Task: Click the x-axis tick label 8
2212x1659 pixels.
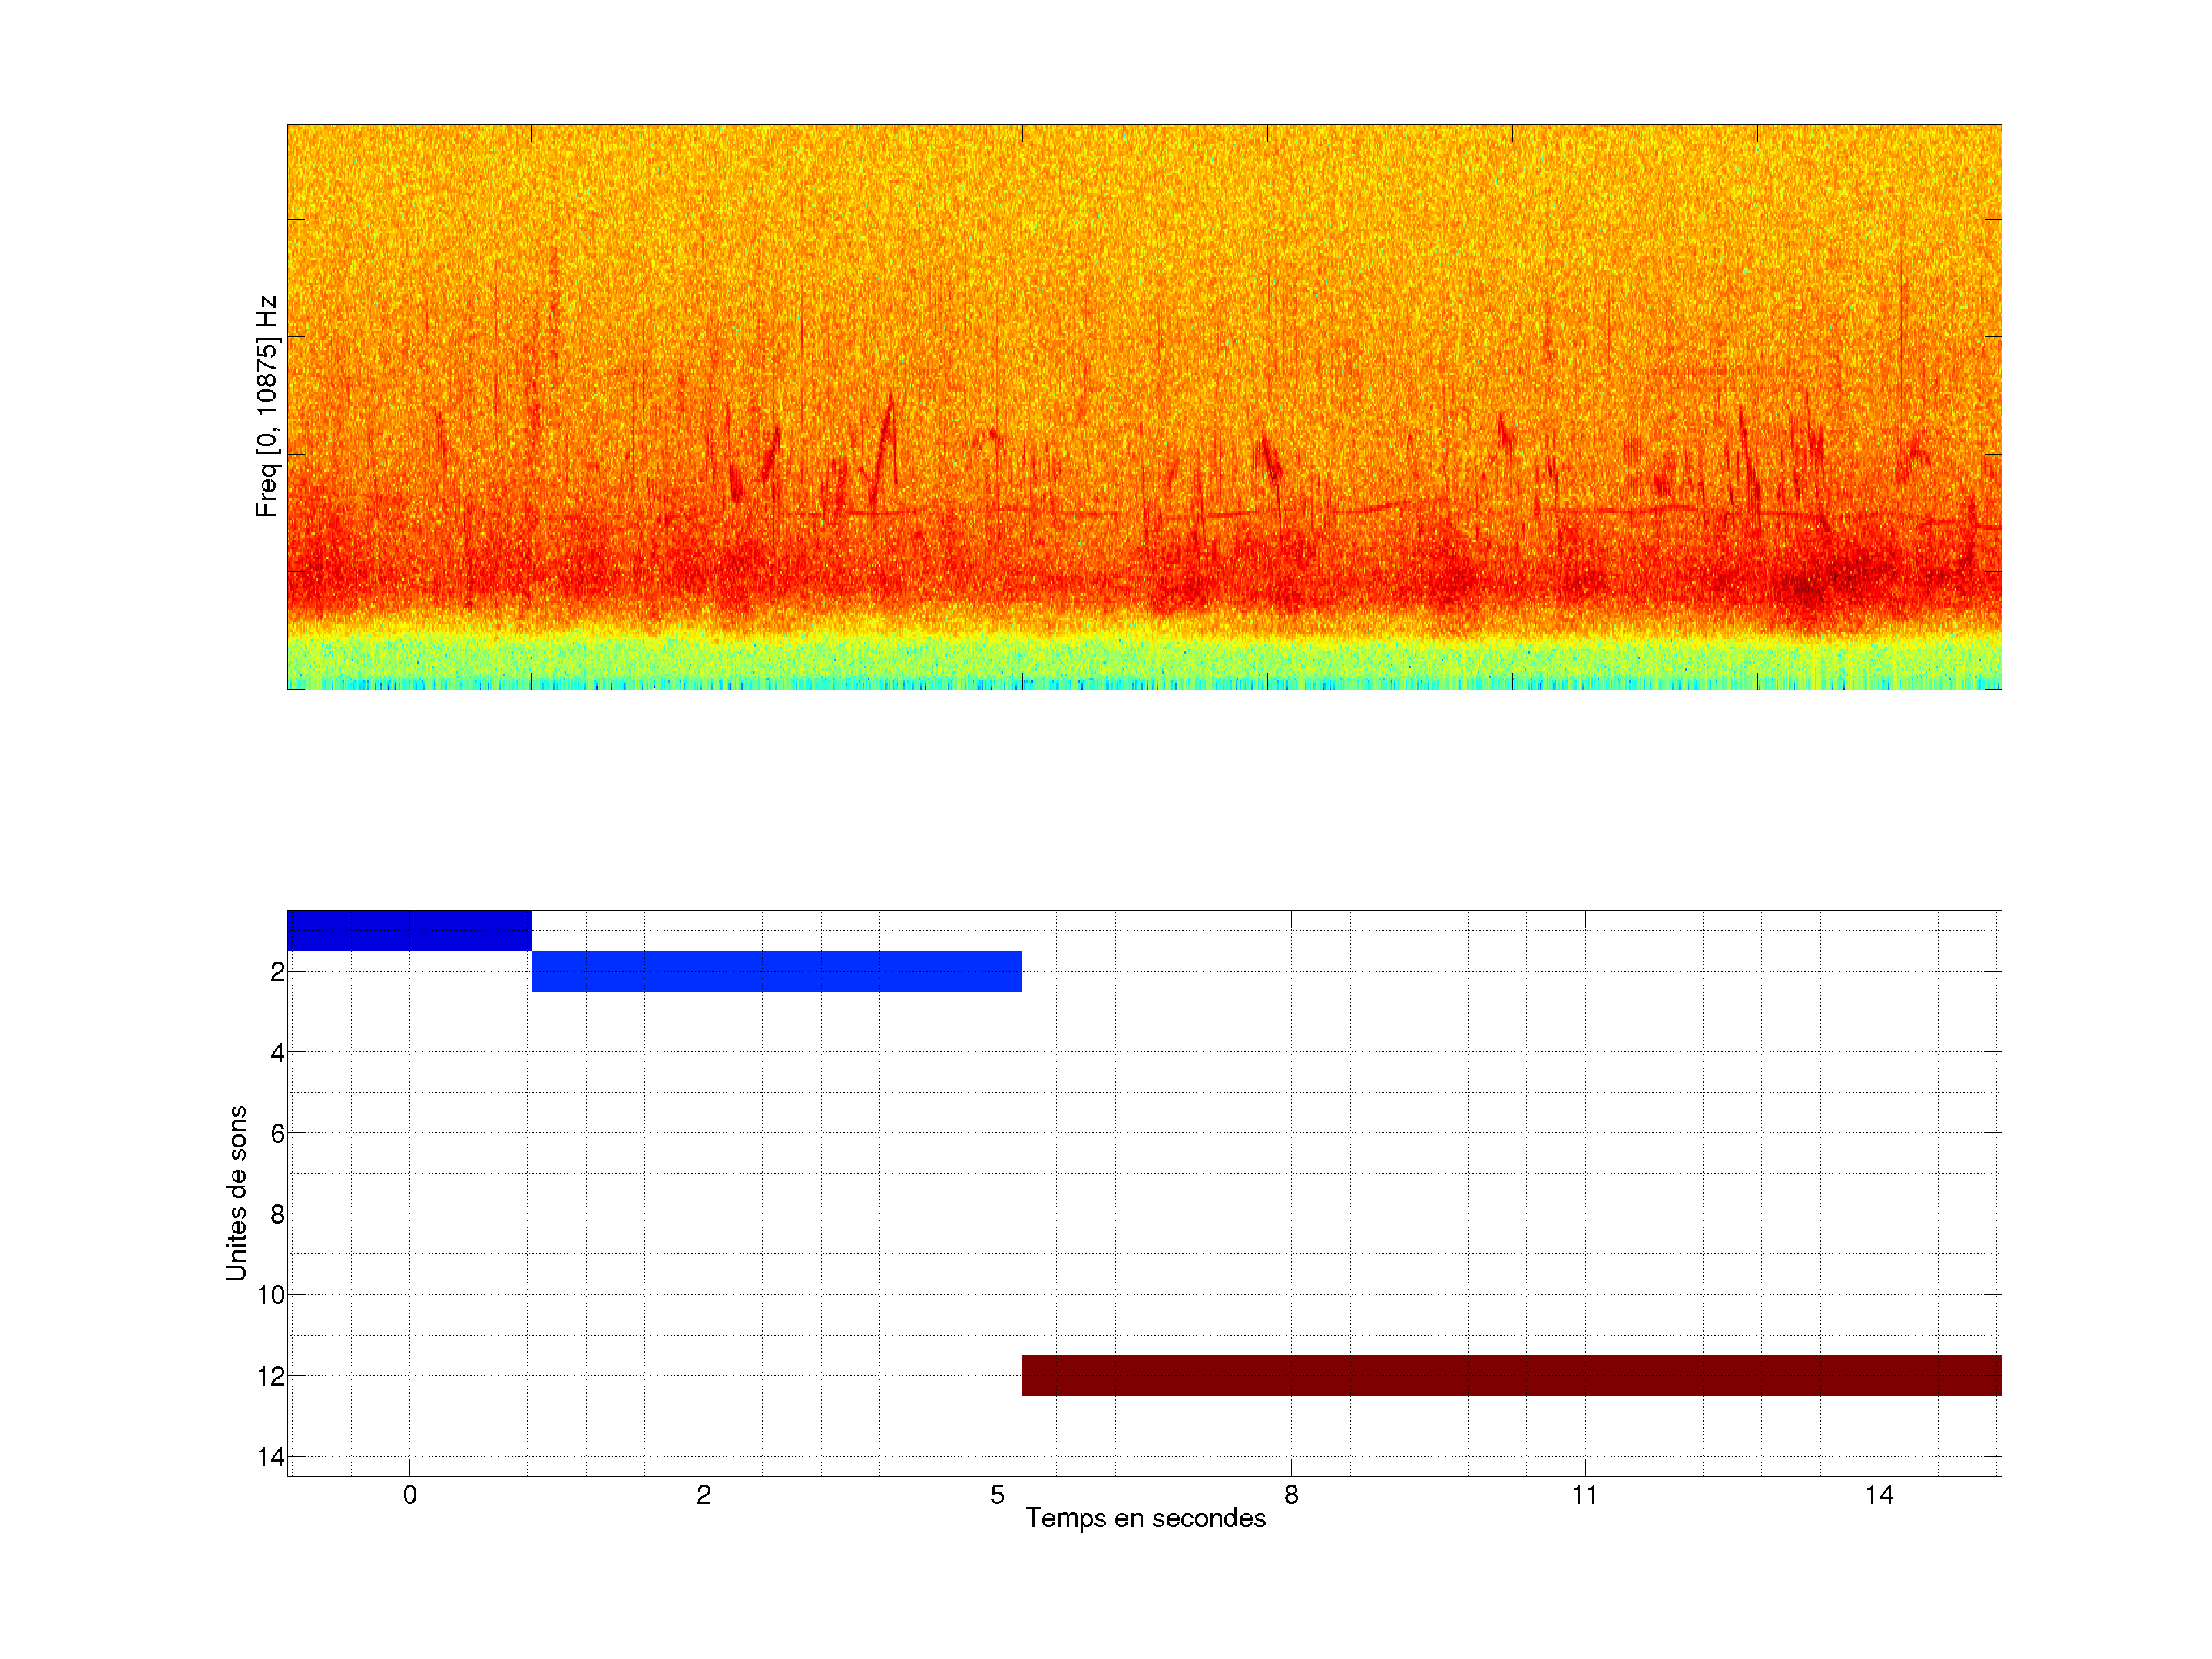Action: [1291, 1495]
